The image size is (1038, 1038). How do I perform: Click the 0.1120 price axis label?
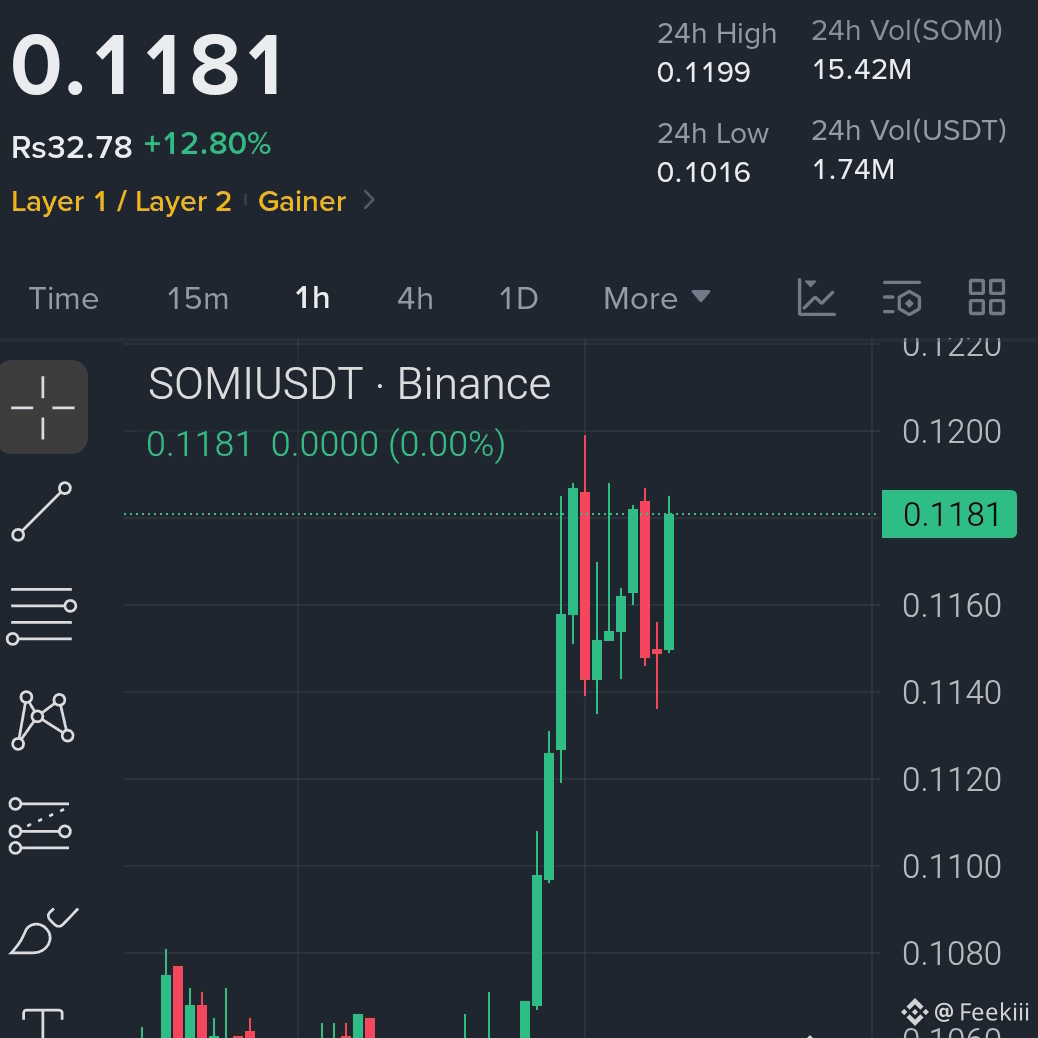pyautogui.click(x=951, y=780)
